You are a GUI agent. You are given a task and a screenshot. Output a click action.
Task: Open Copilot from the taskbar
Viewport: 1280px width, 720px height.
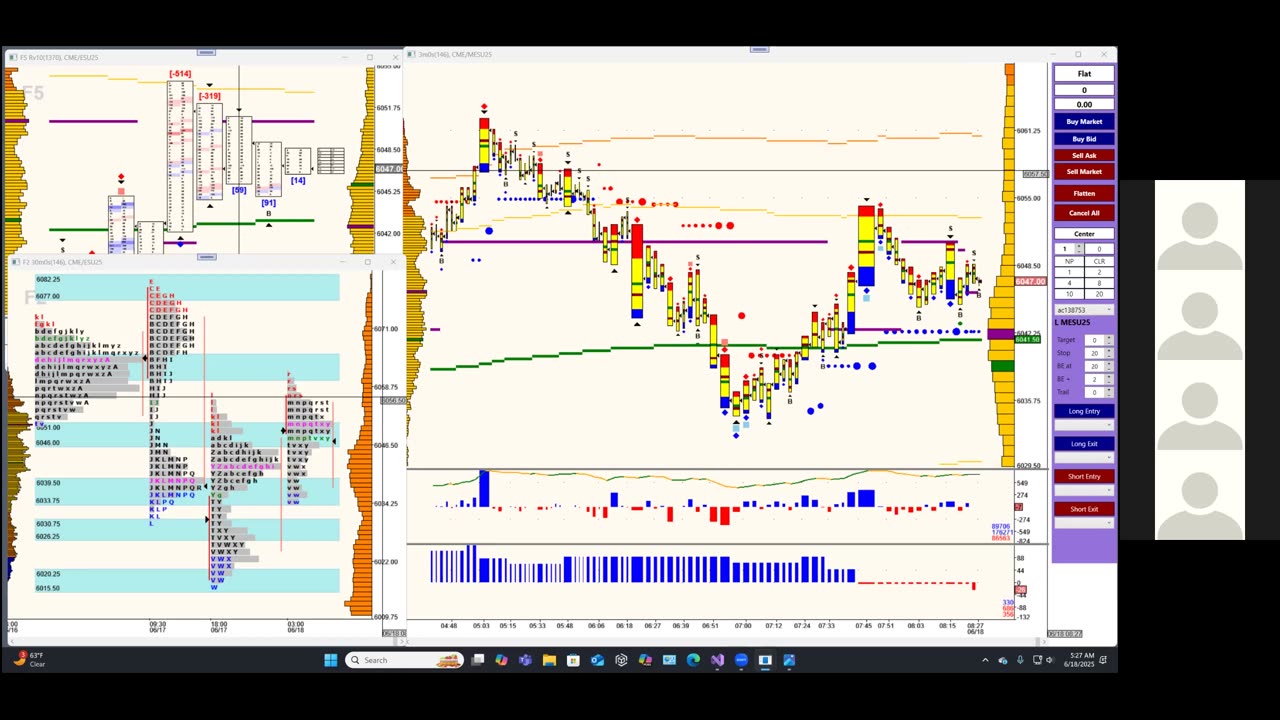coord(501,660)
